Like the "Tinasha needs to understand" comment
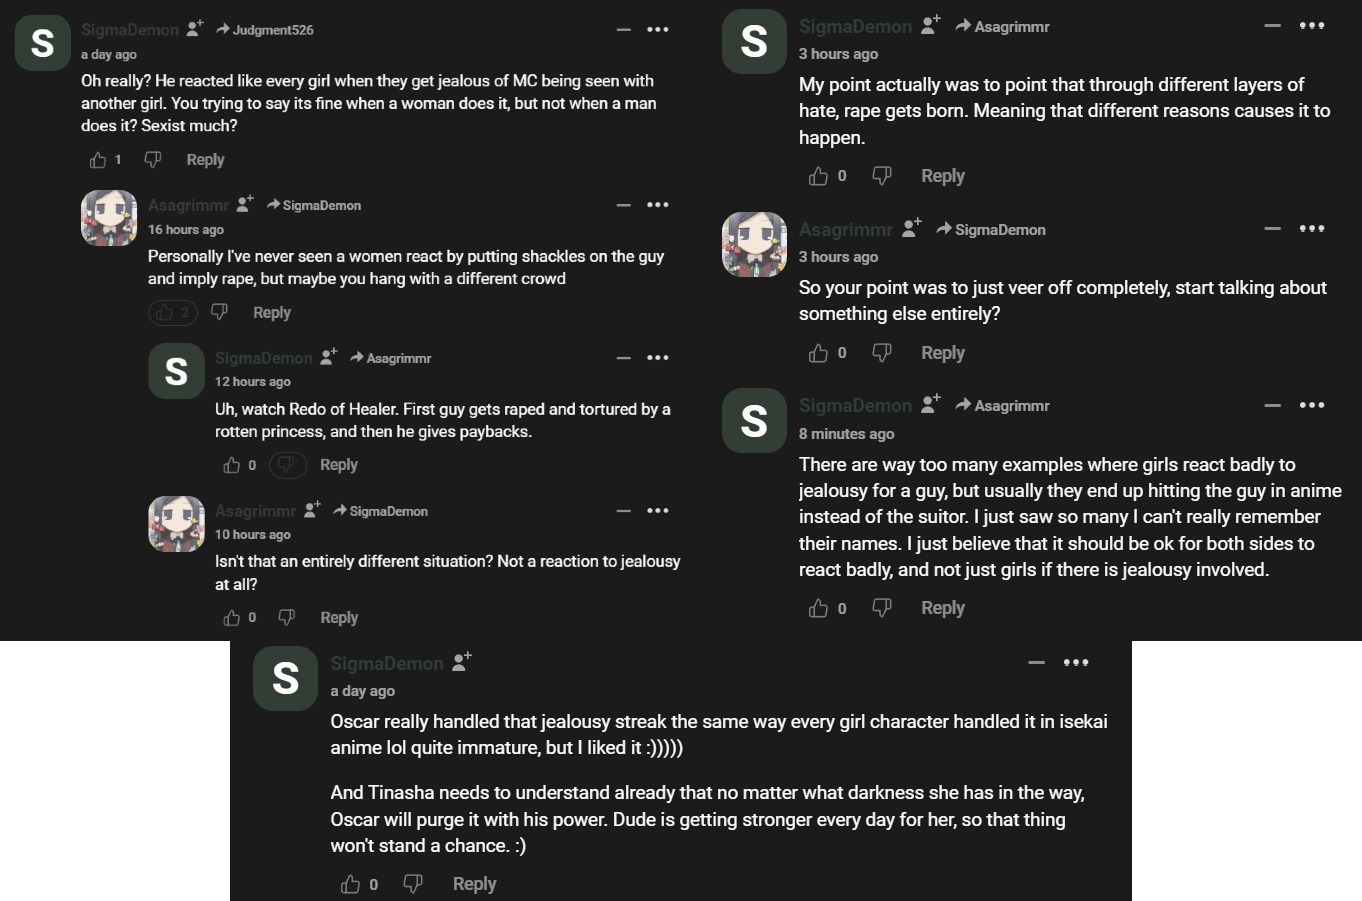 [351, 884]
